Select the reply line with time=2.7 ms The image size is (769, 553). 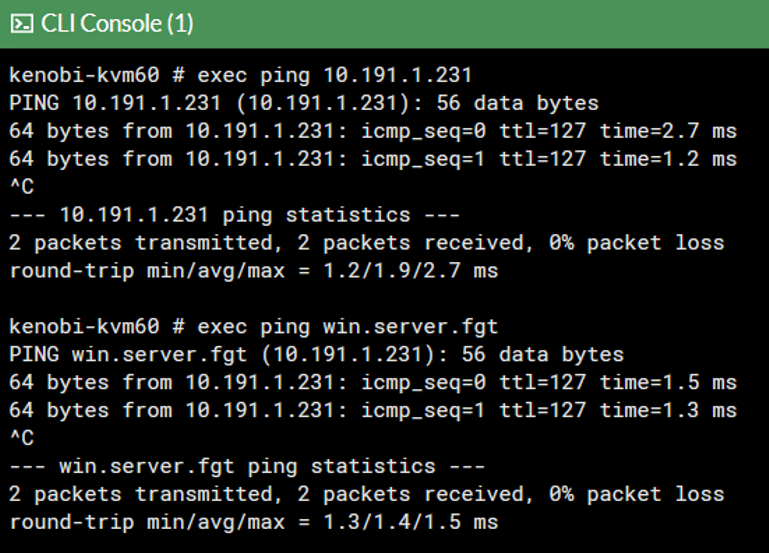click(372, 131)
